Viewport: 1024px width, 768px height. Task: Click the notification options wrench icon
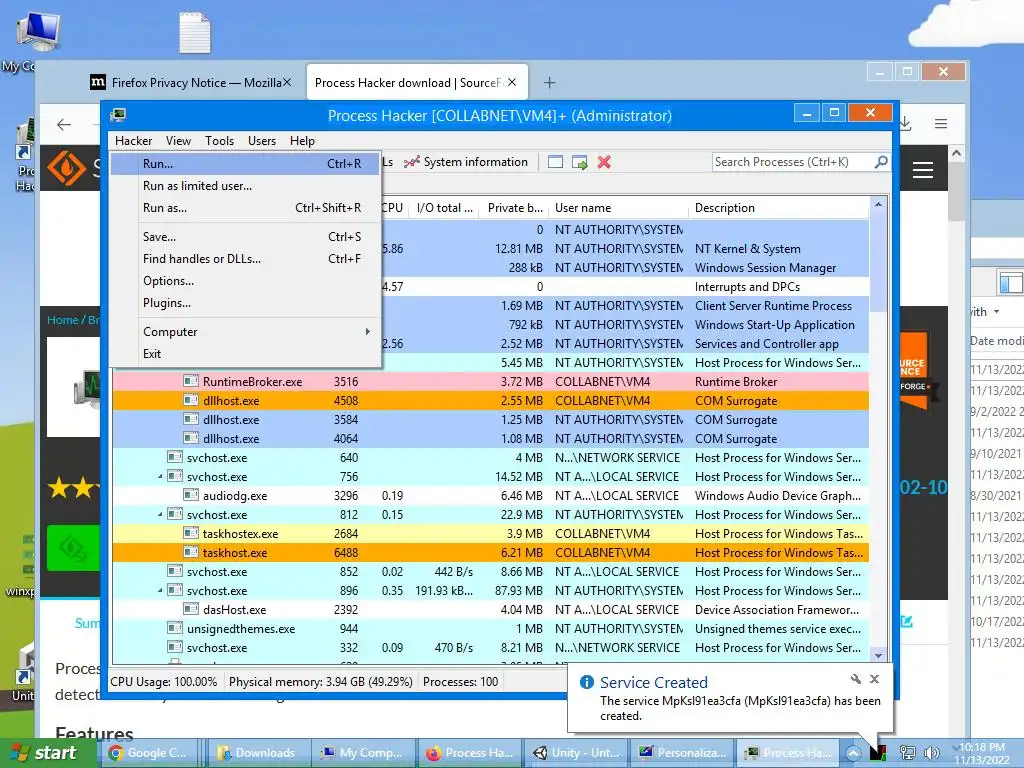856,679
